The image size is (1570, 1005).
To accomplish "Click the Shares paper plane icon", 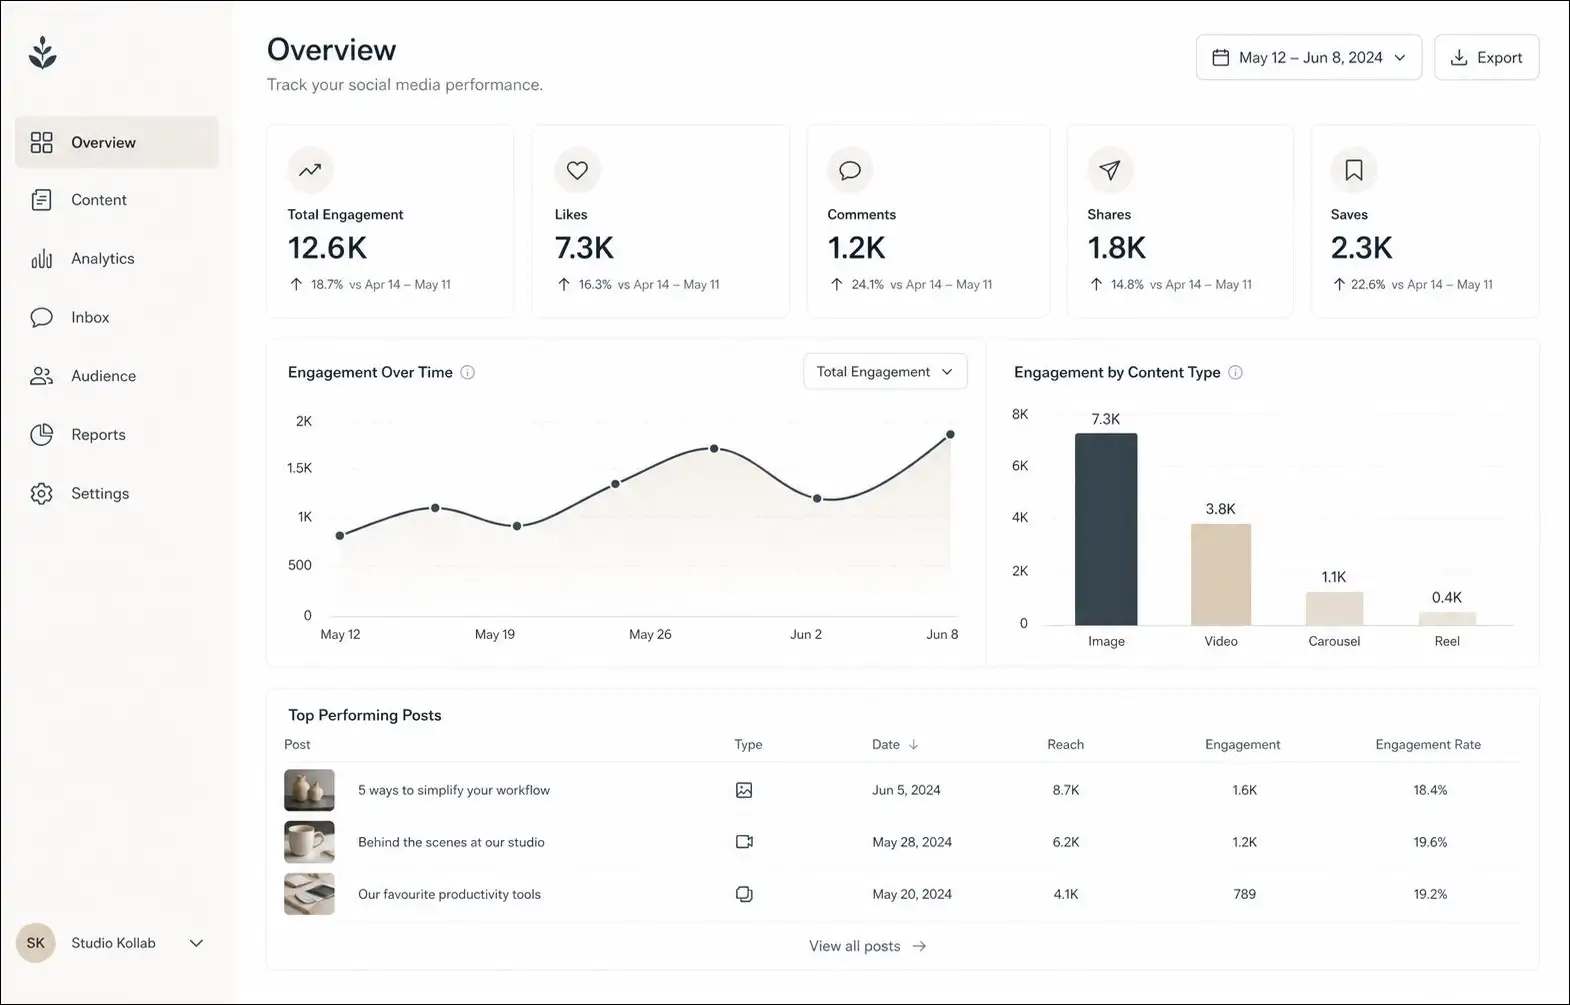I will point(1110,170).
